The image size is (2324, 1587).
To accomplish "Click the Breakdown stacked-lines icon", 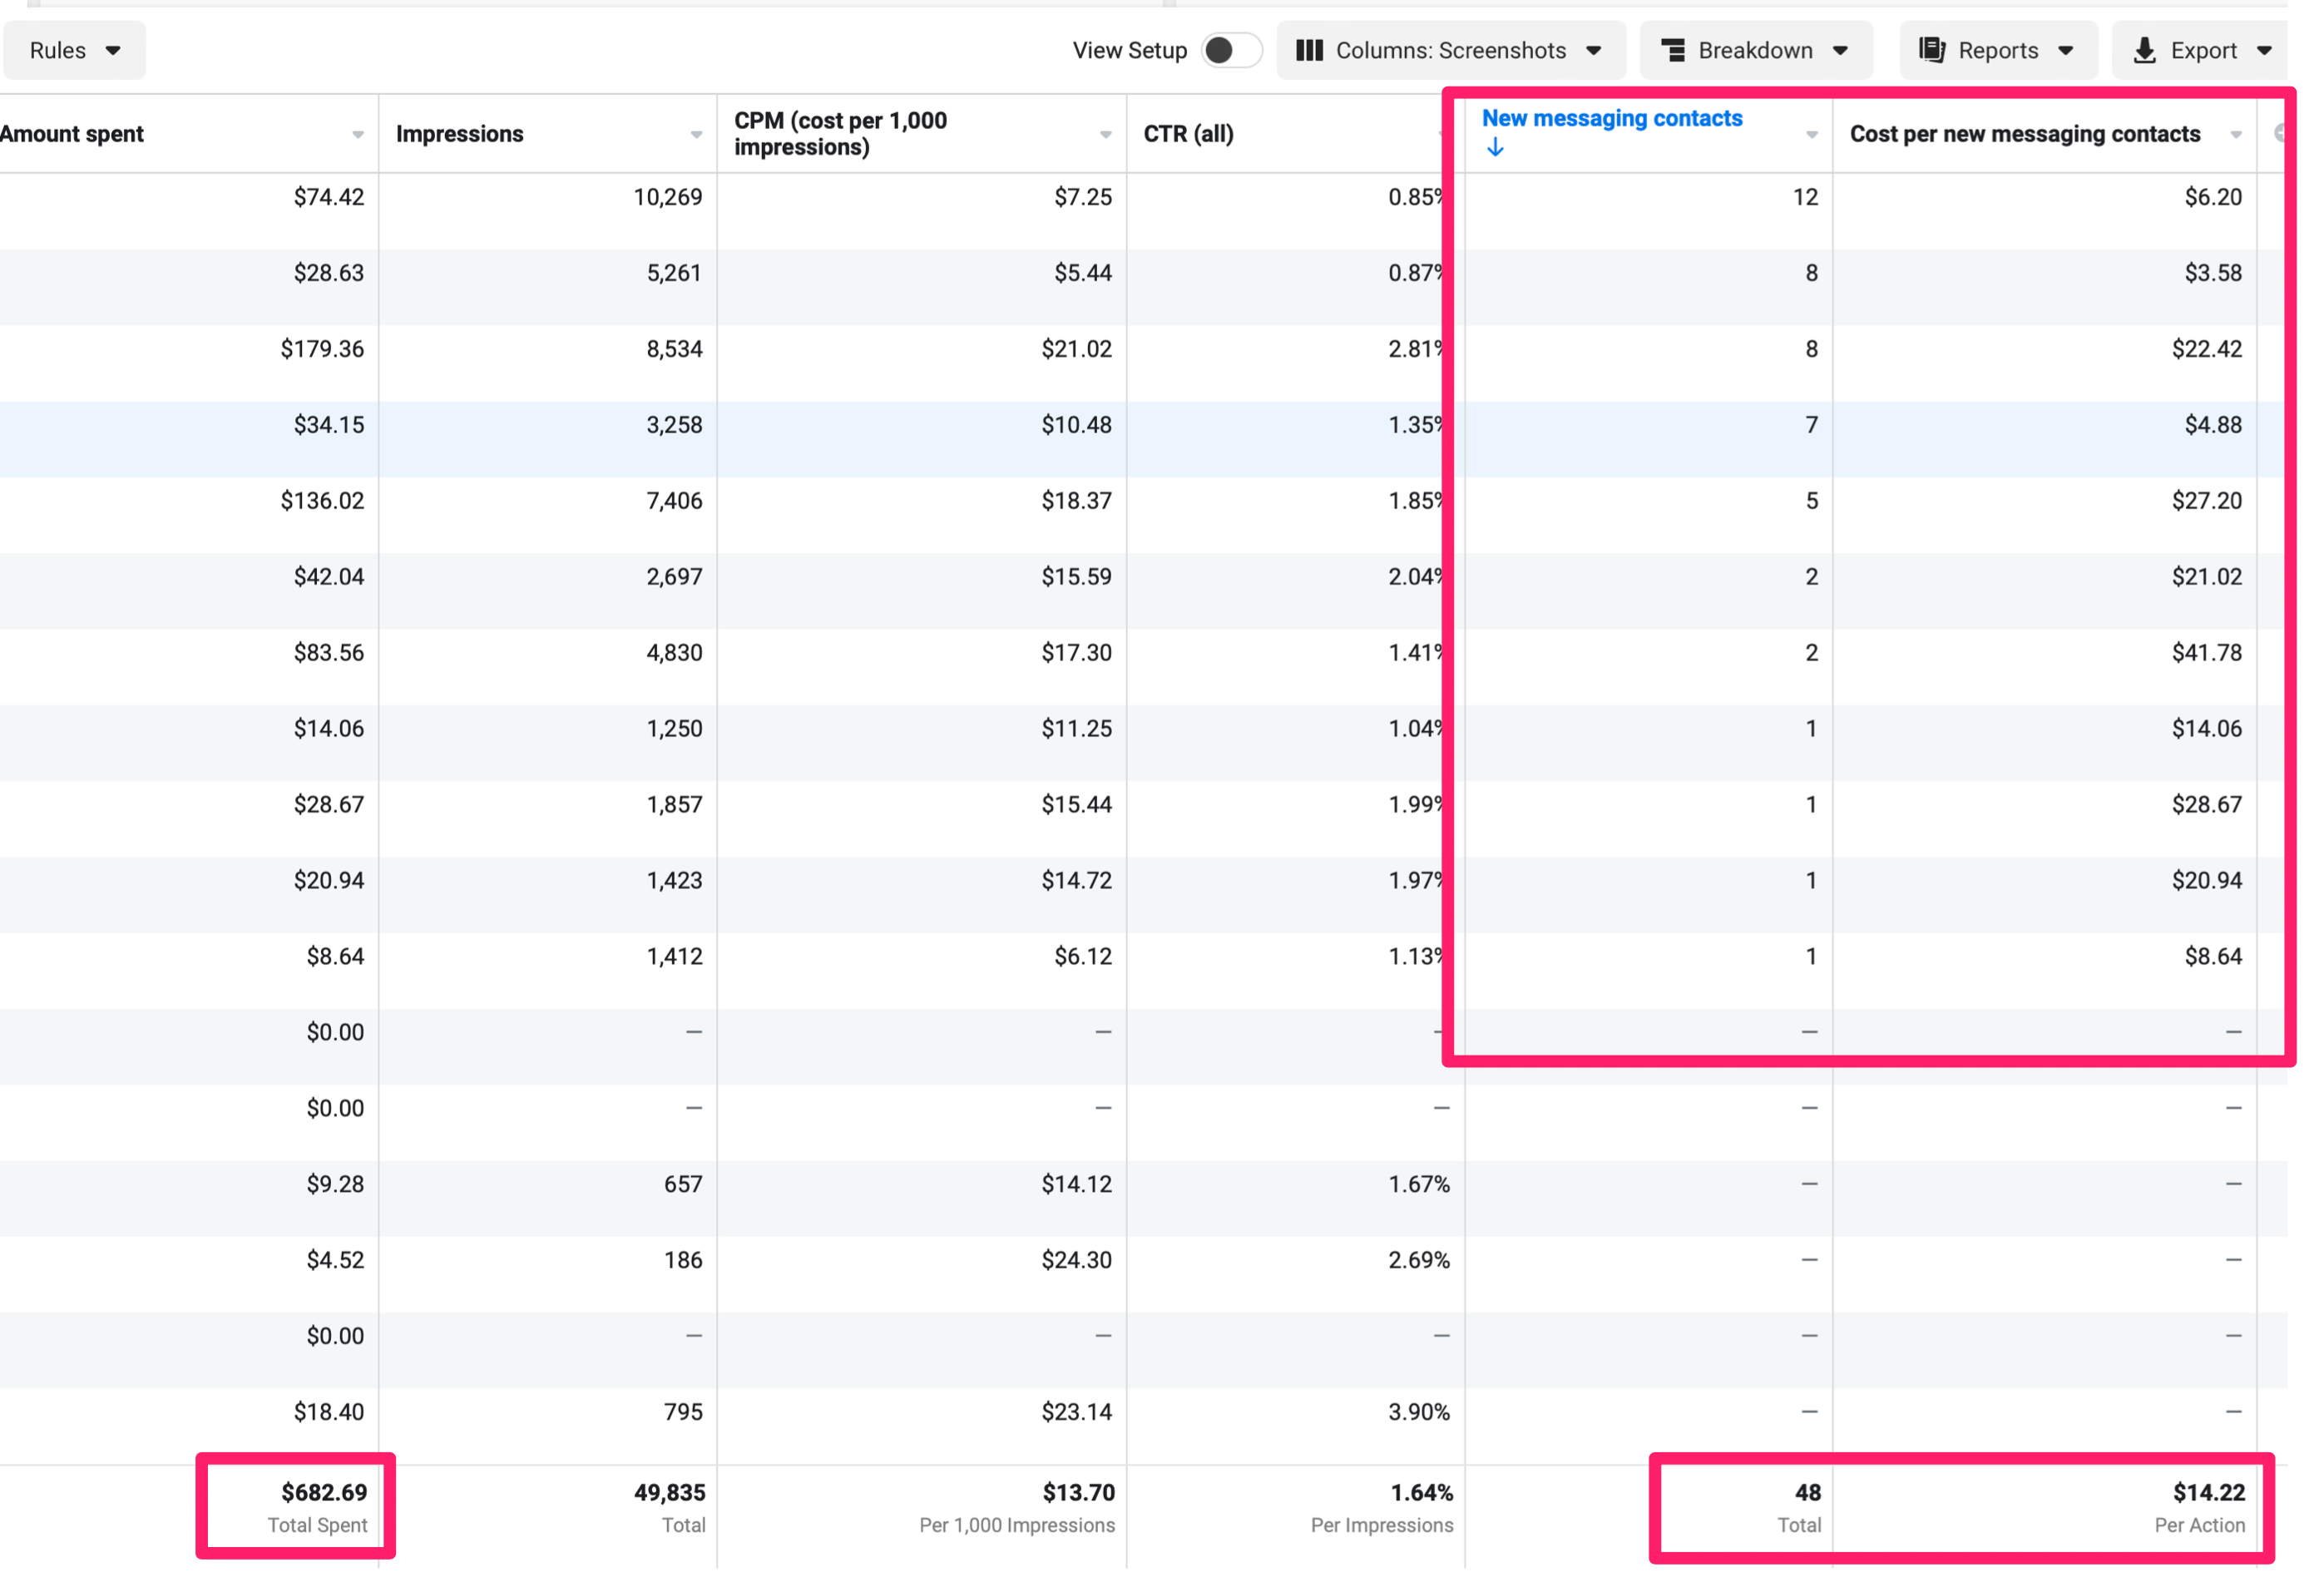I will [x=1673, y=50].
